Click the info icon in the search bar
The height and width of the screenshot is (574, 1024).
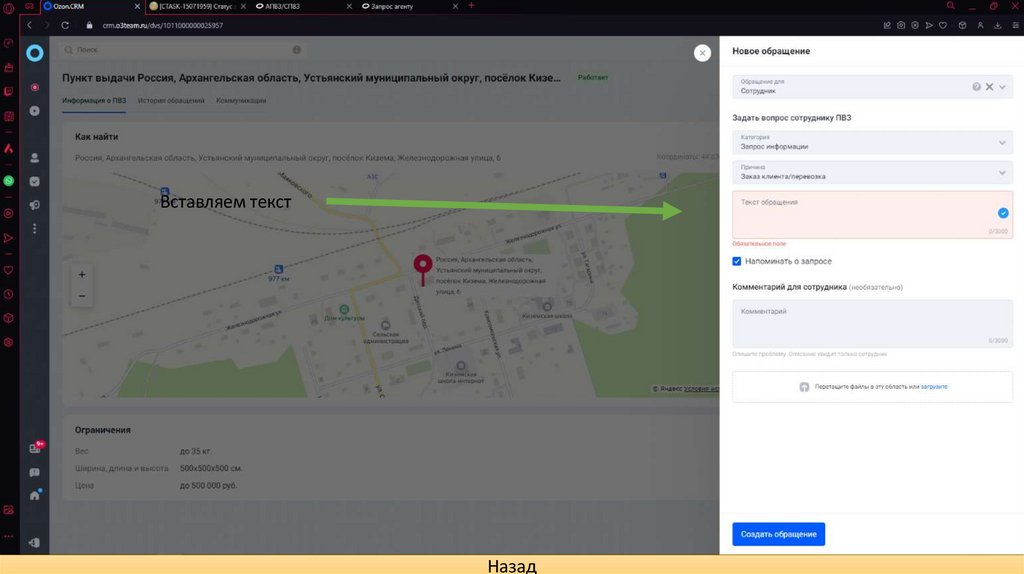pos(296,50)
